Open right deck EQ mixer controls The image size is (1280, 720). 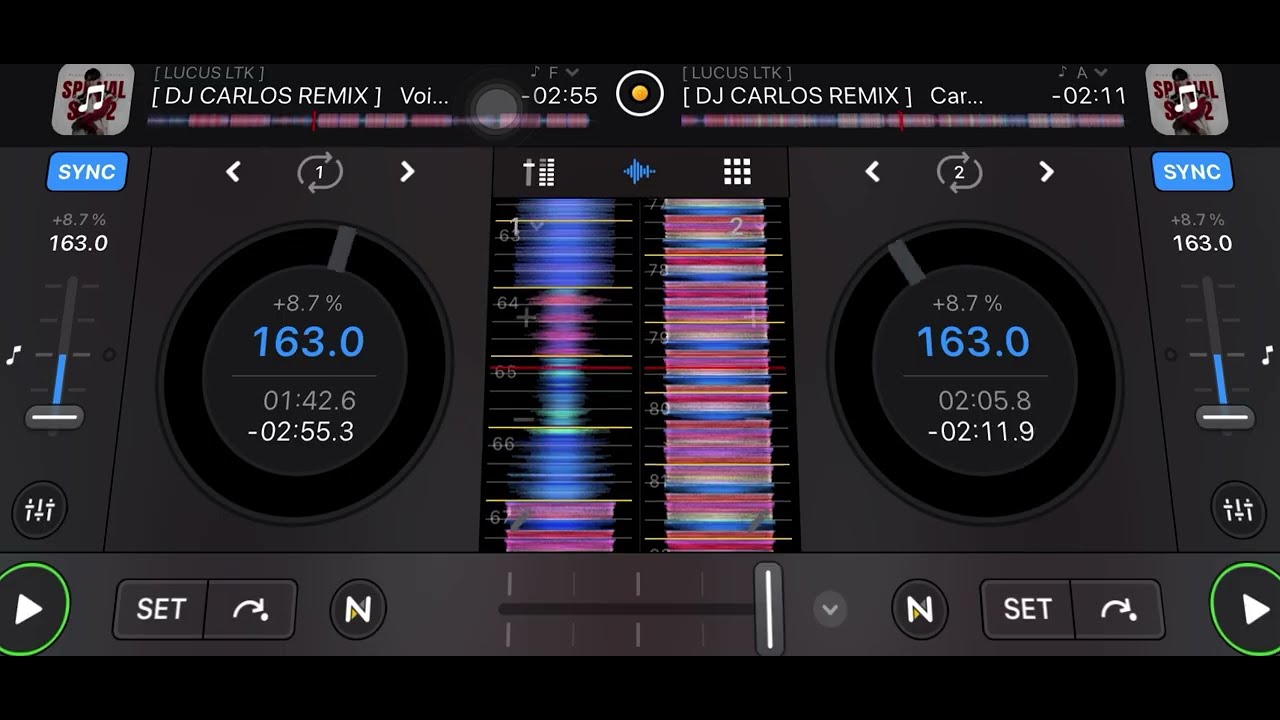[x=1238, y=510]
